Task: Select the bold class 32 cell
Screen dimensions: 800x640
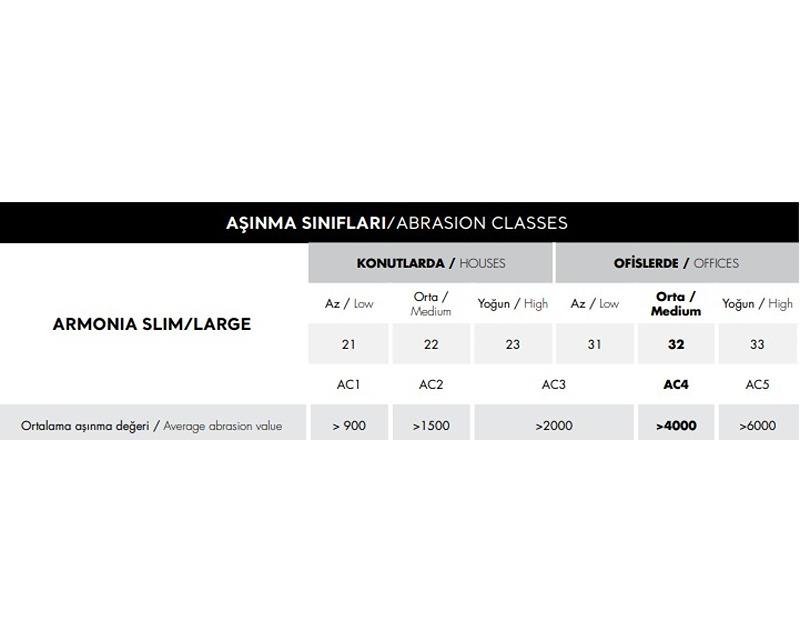Action: click(x=676, y=344)
